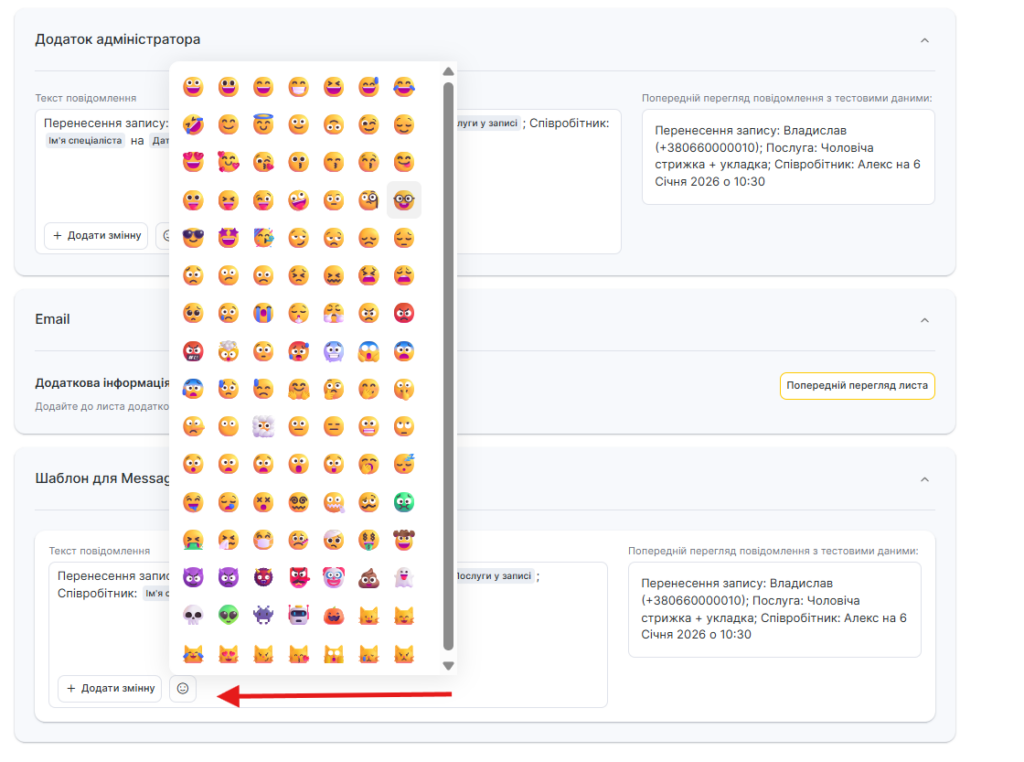
Task: Insert the pile of poo emoji
Action: pyautogui.click(x=369, y=577)
